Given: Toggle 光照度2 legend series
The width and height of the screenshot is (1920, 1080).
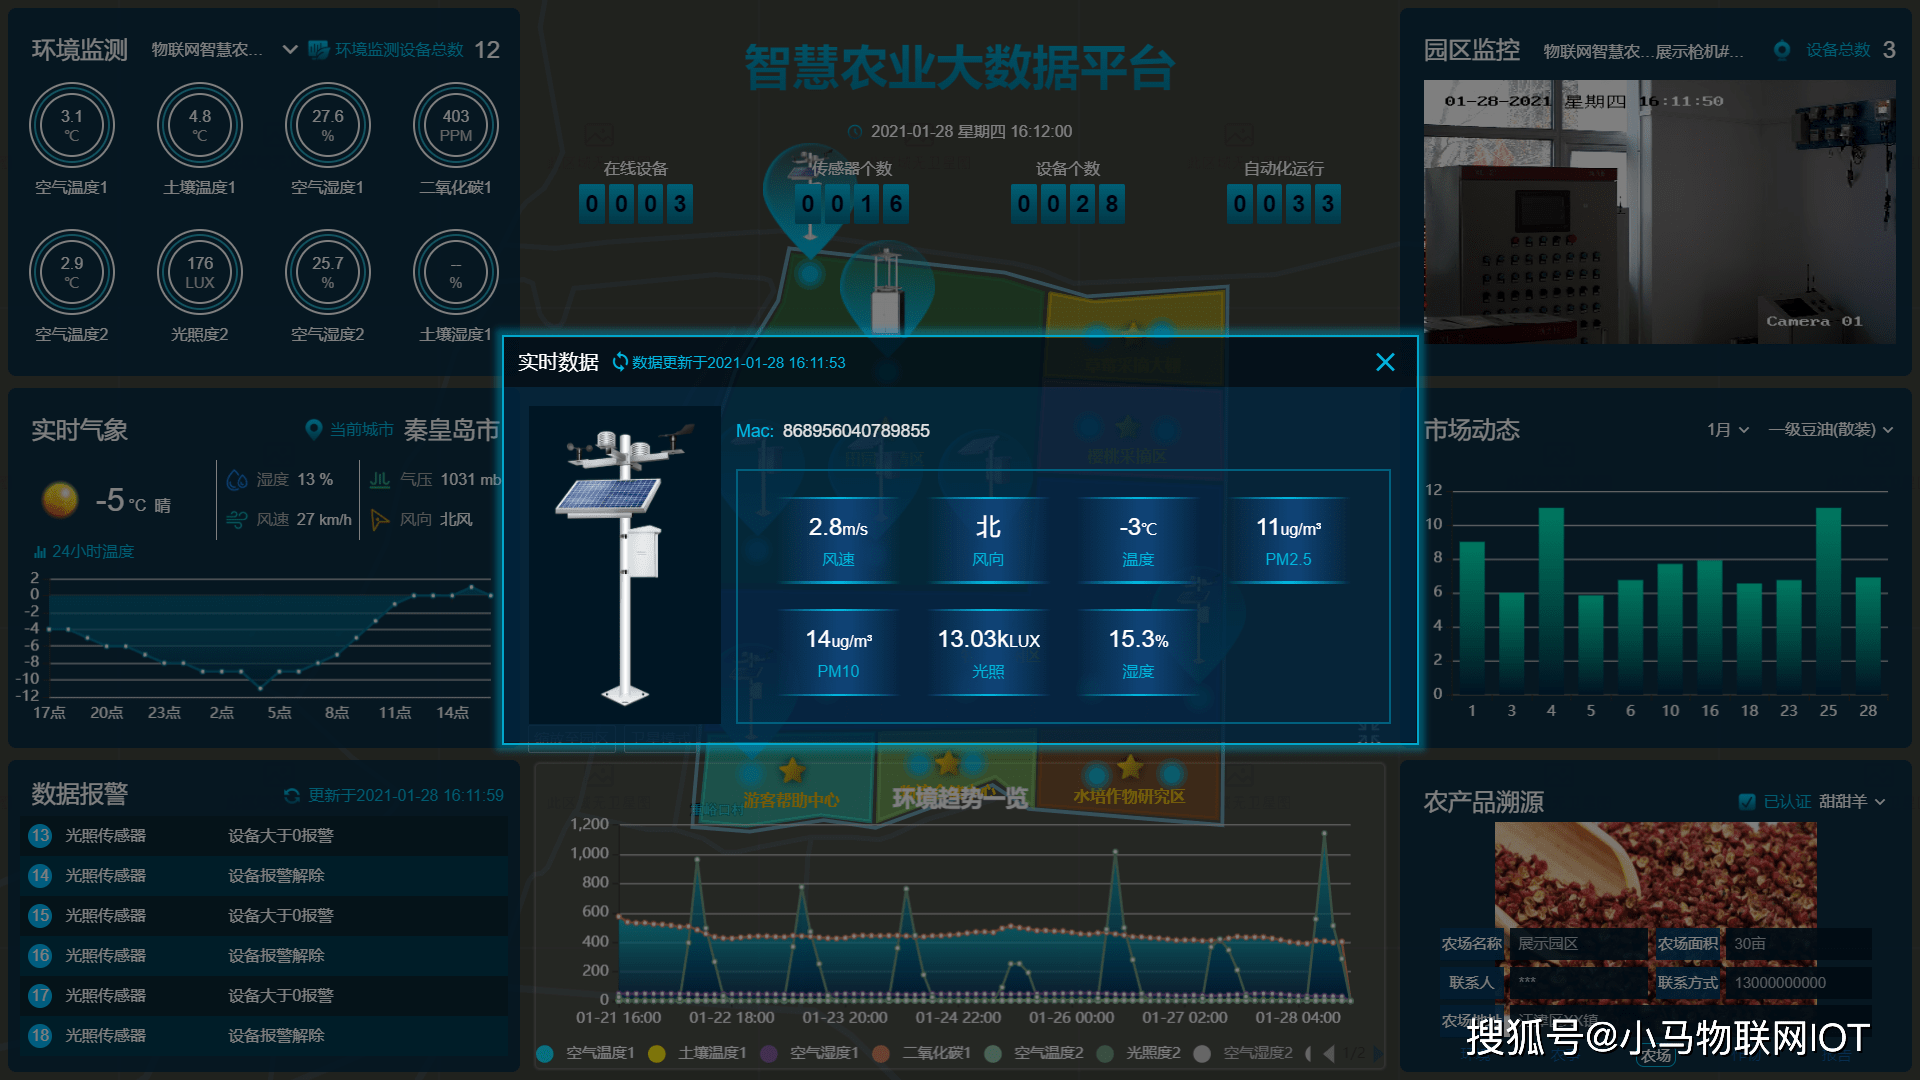Looking at the screenshot, I should point(1139,1053).
